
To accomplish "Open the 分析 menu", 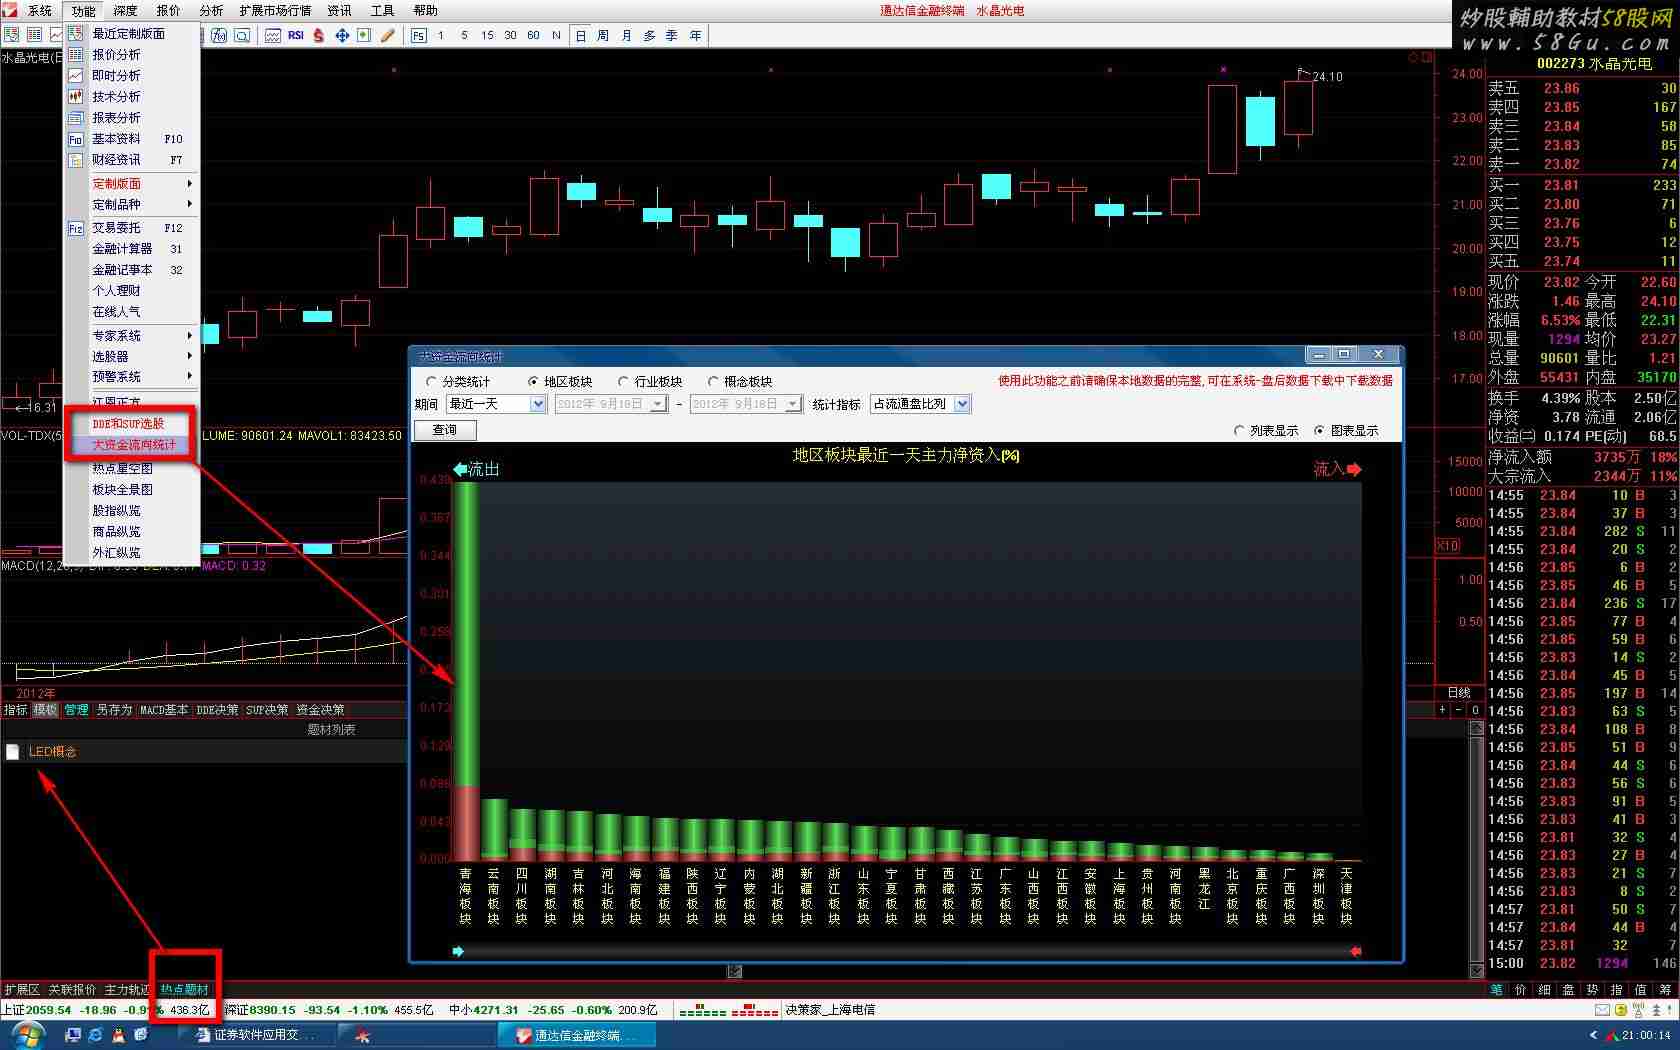I will point(211,11).
